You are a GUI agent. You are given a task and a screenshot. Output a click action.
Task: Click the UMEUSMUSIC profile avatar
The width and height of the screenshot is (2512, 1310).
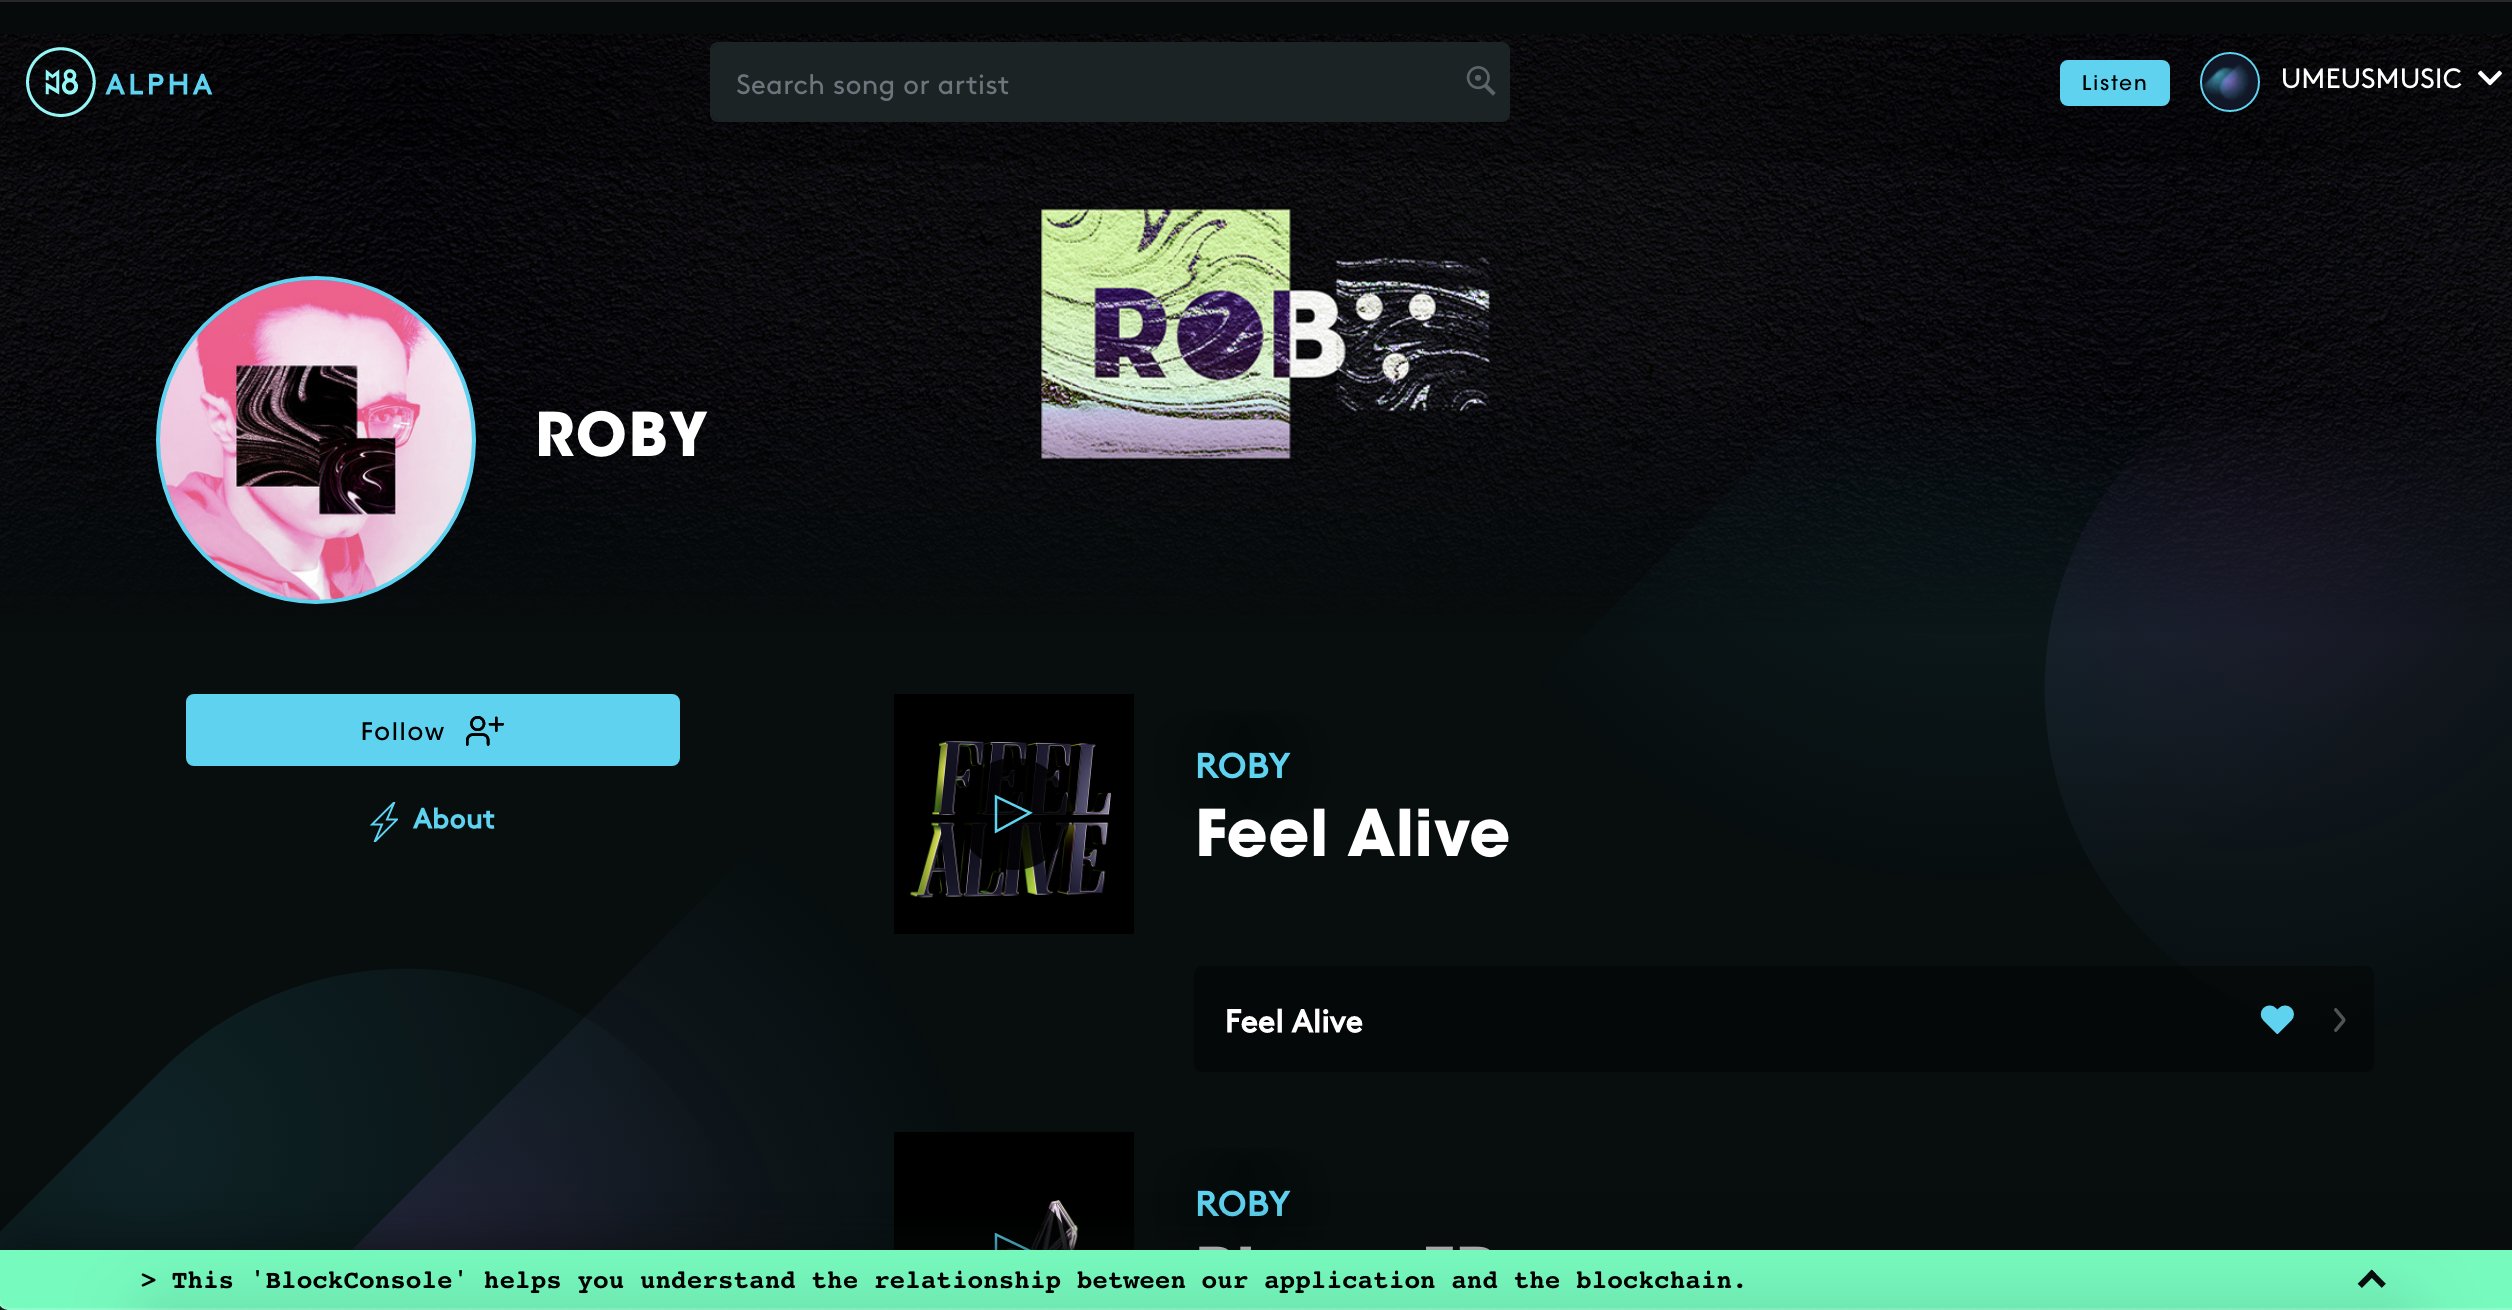(x=2229, y=82)
